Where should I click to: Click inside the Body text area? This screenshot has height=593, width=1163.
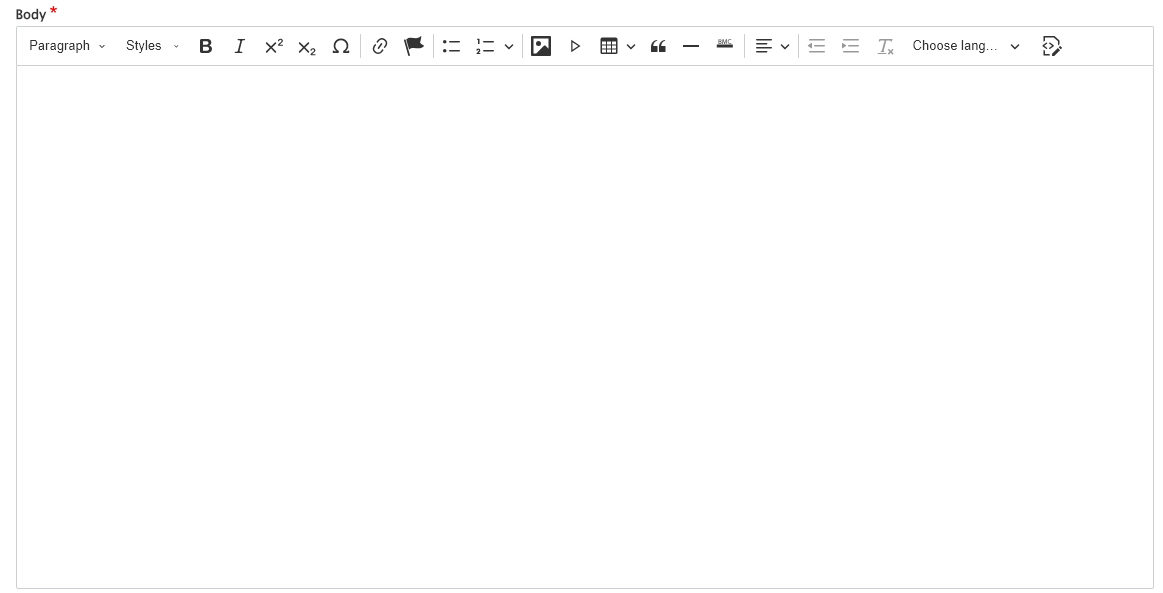584,327
